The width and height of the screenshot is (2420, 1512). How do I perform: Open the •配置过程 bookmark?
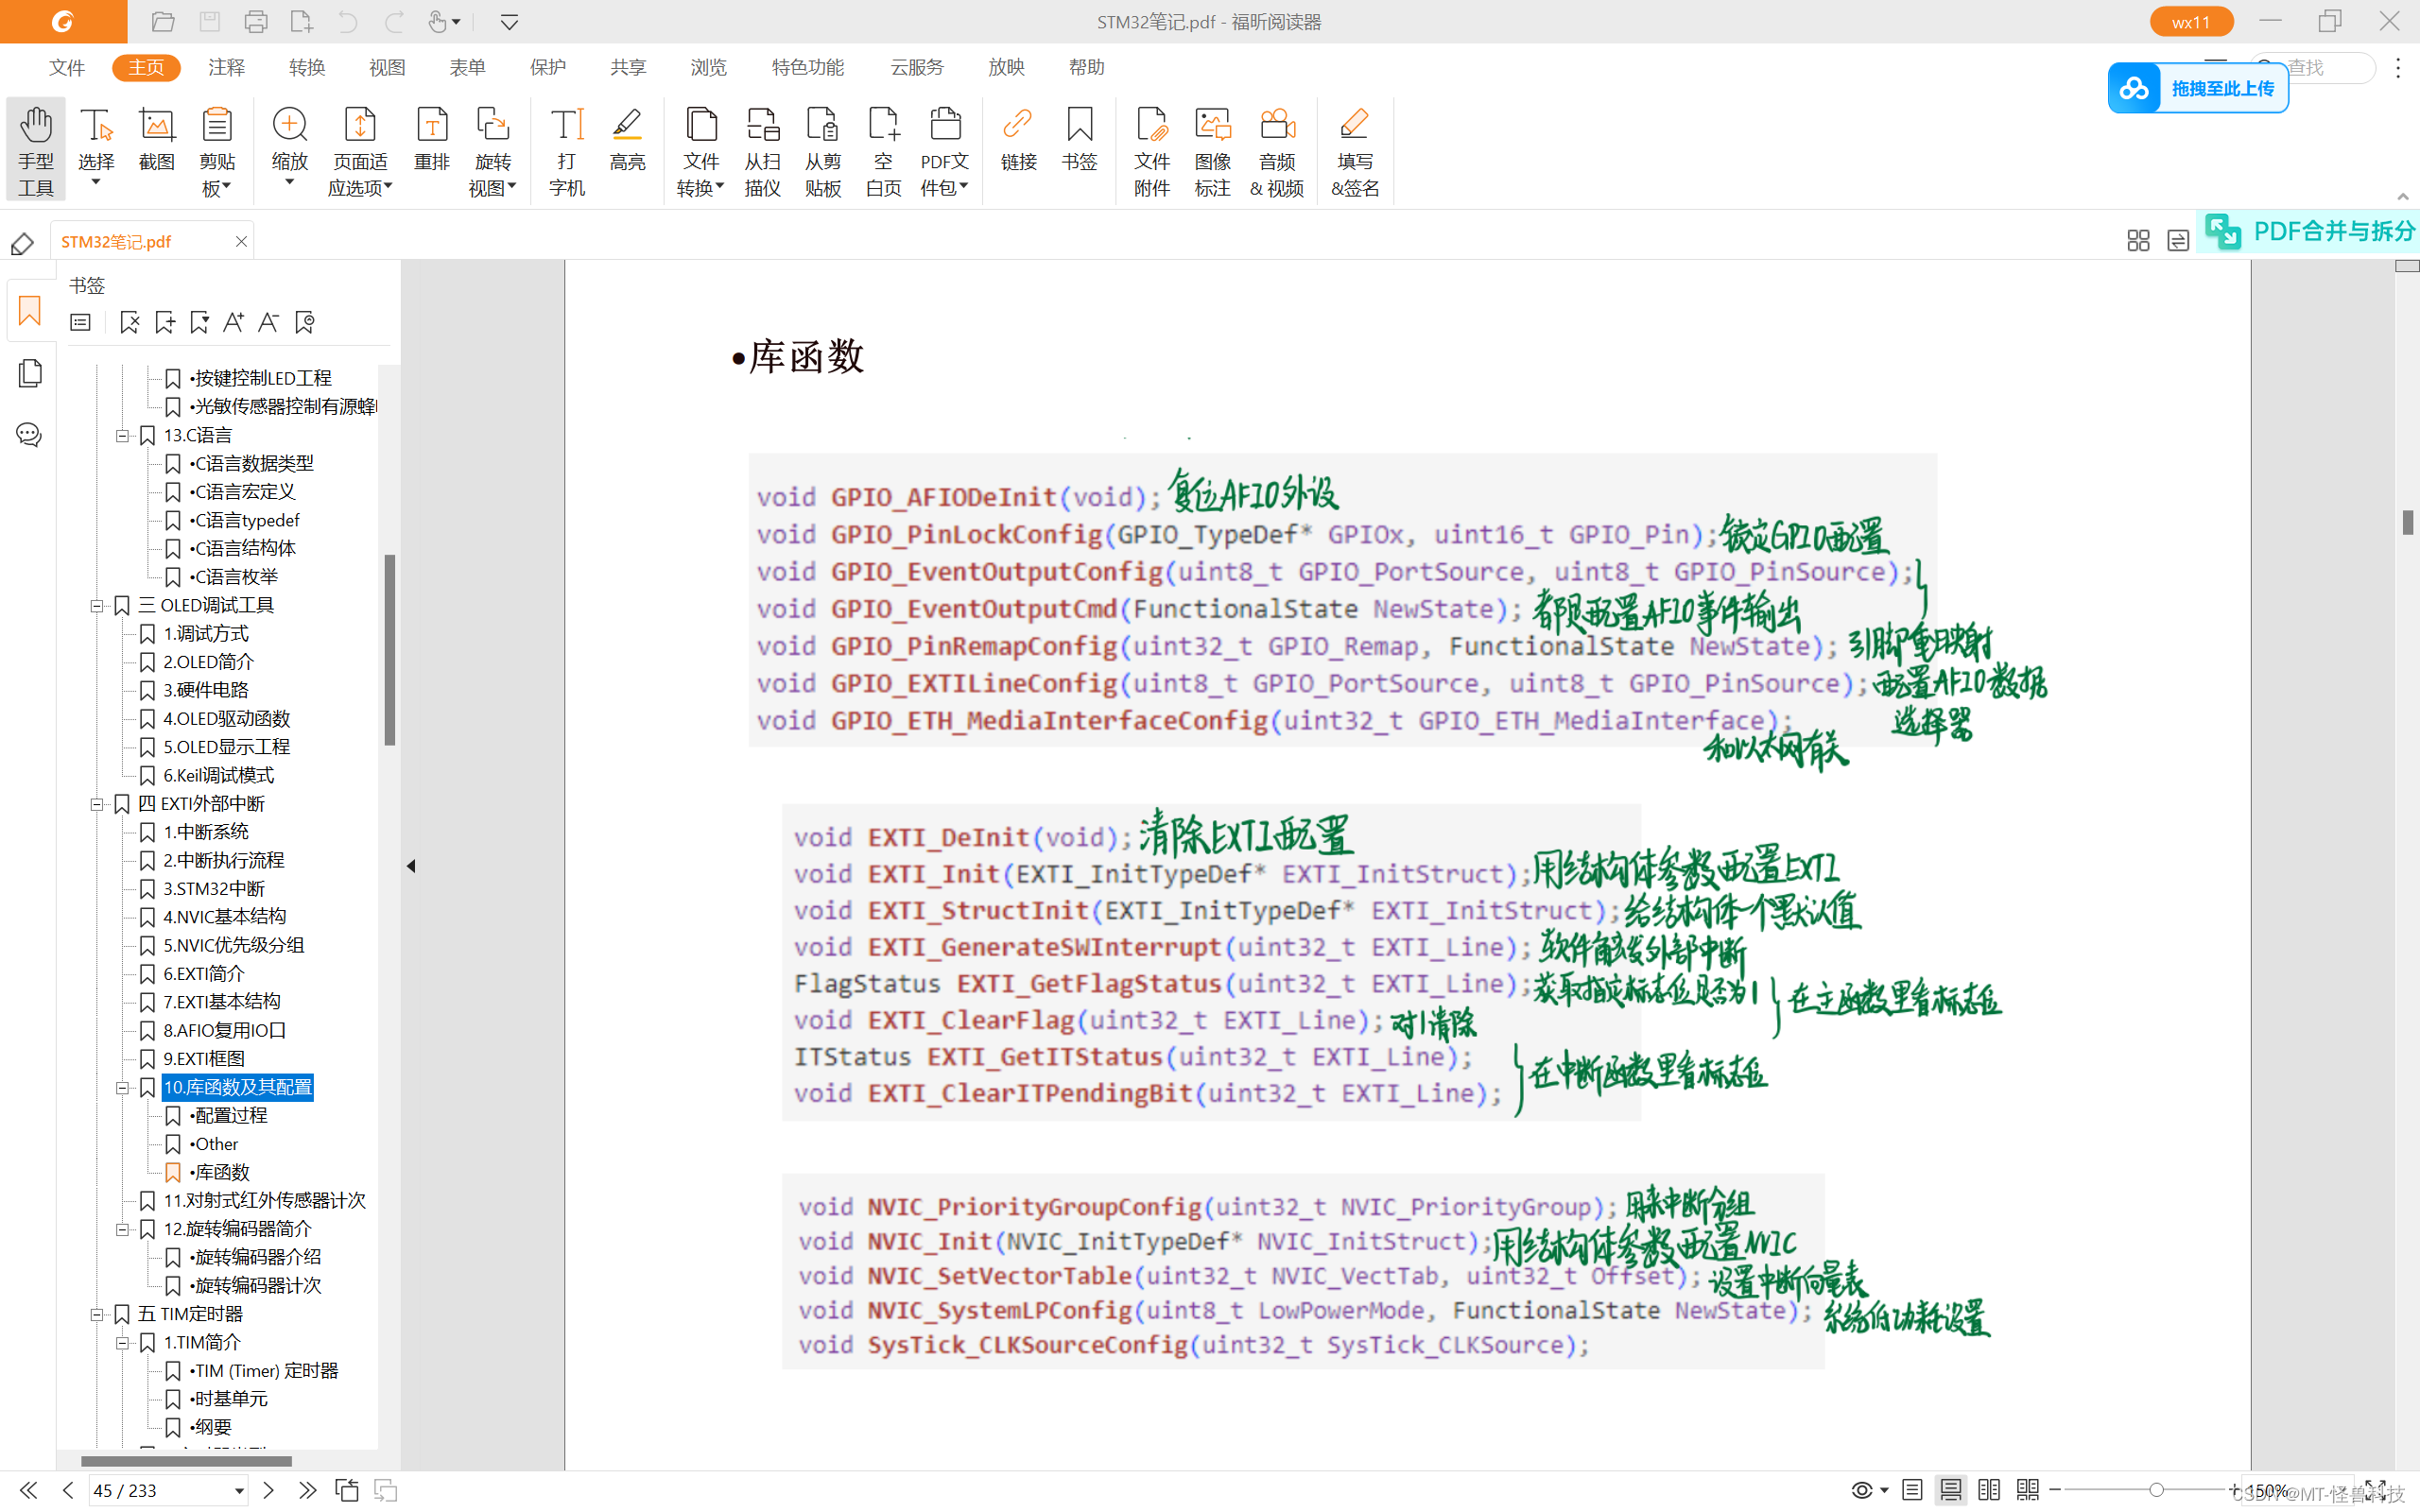pos(230,1115)
